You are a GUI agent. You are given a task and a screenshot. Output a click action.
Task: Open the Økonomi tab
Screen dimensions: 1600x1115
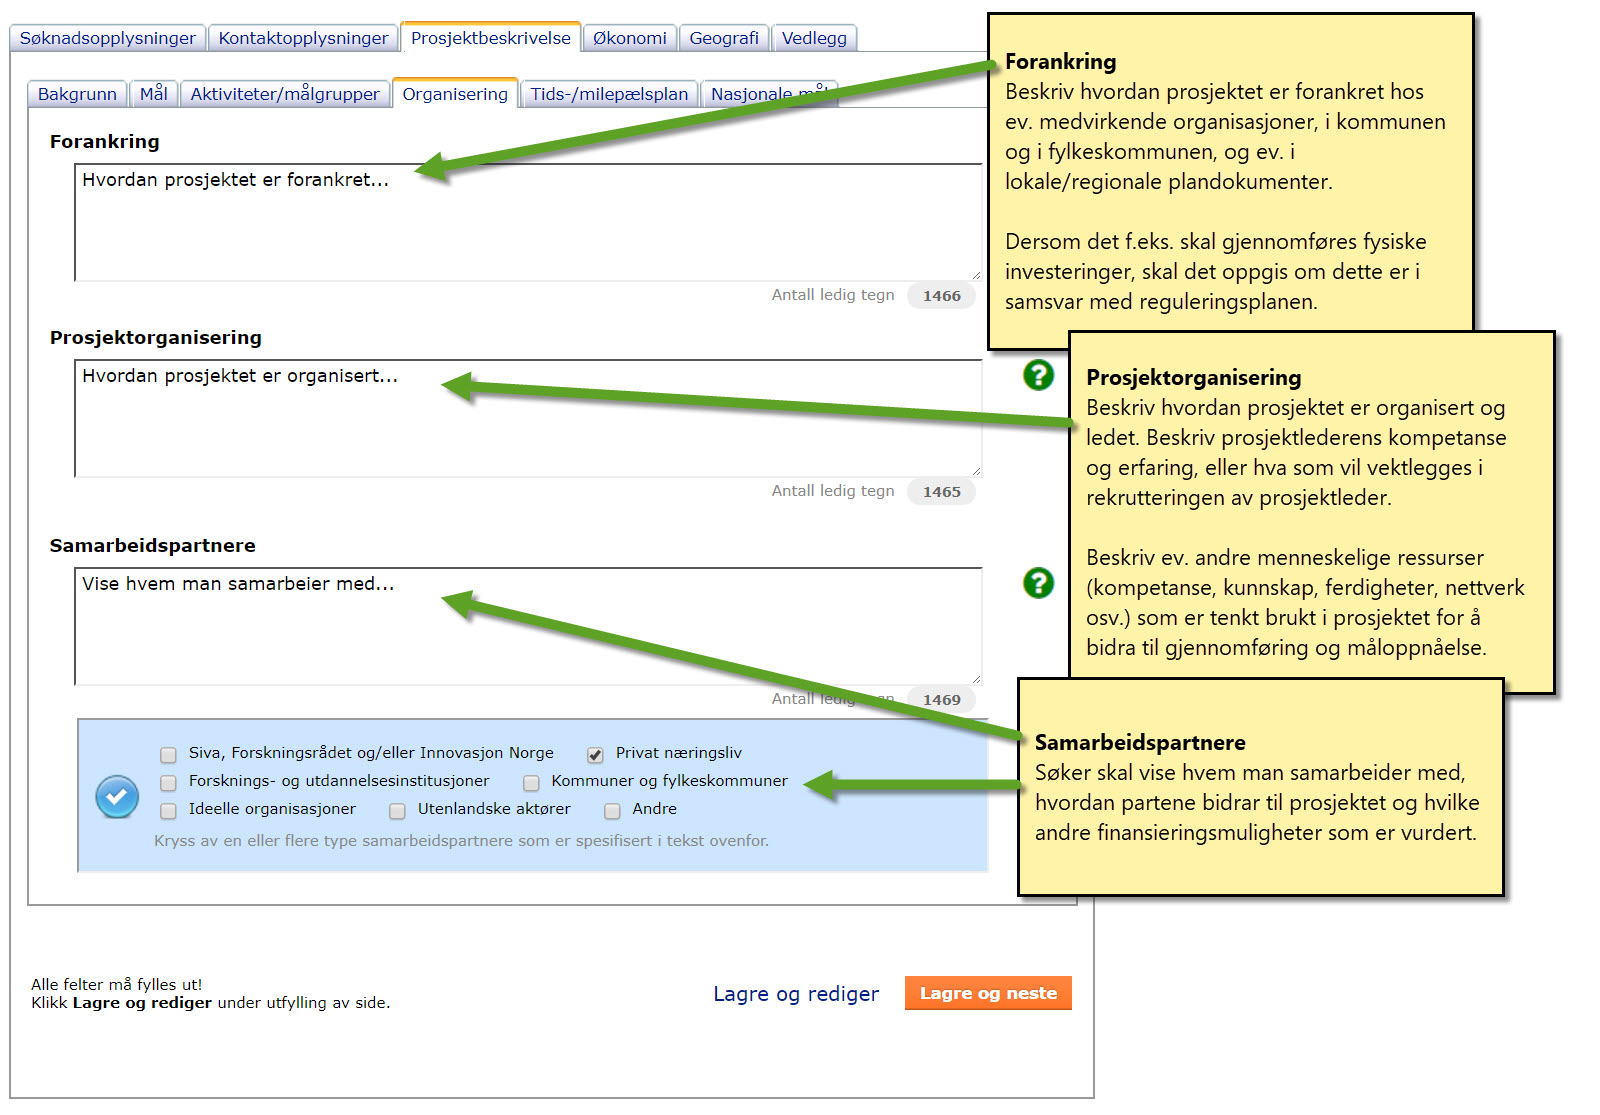point(630,38)
